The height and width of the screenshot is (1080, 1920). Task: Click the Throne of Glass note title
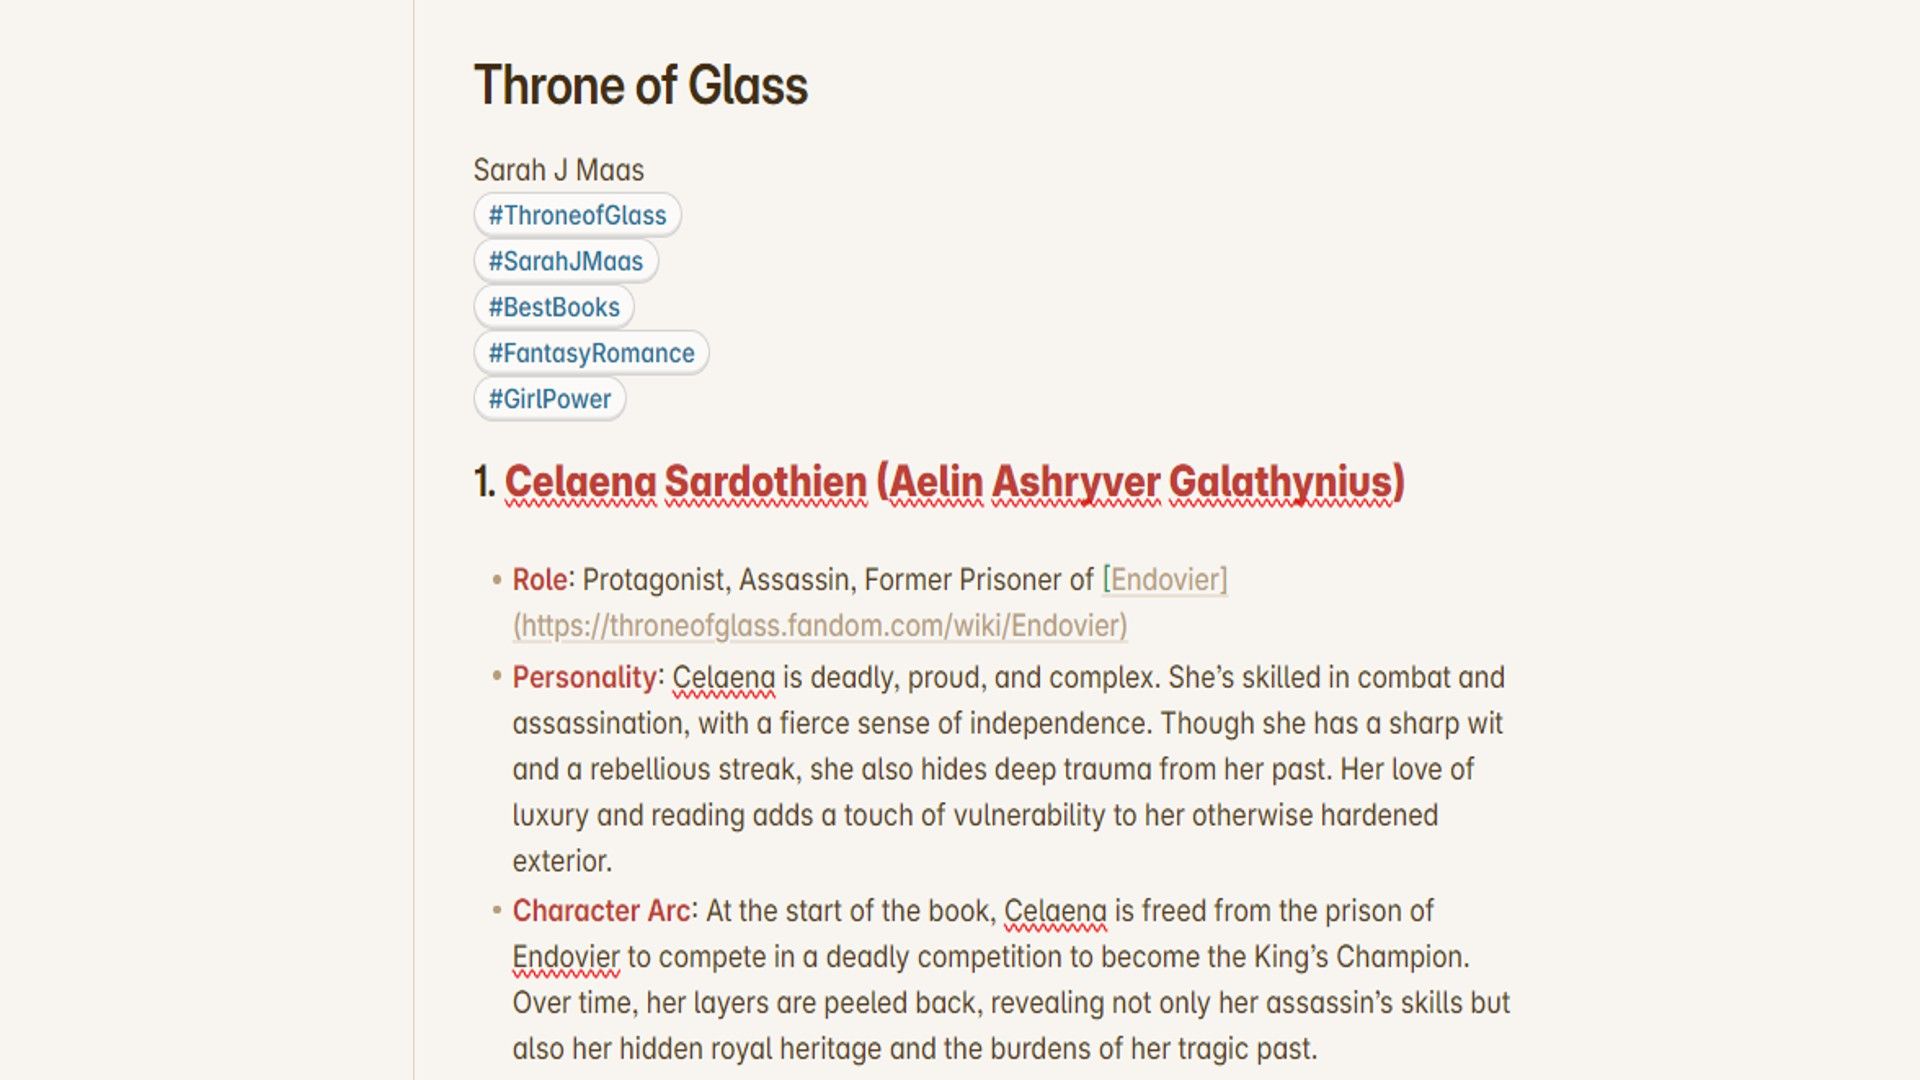coord(640,85)
